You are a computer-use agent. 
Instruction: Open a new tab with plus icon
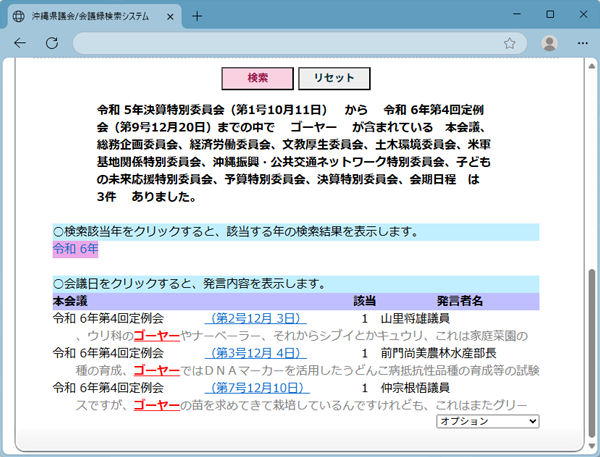coord(197,16)
